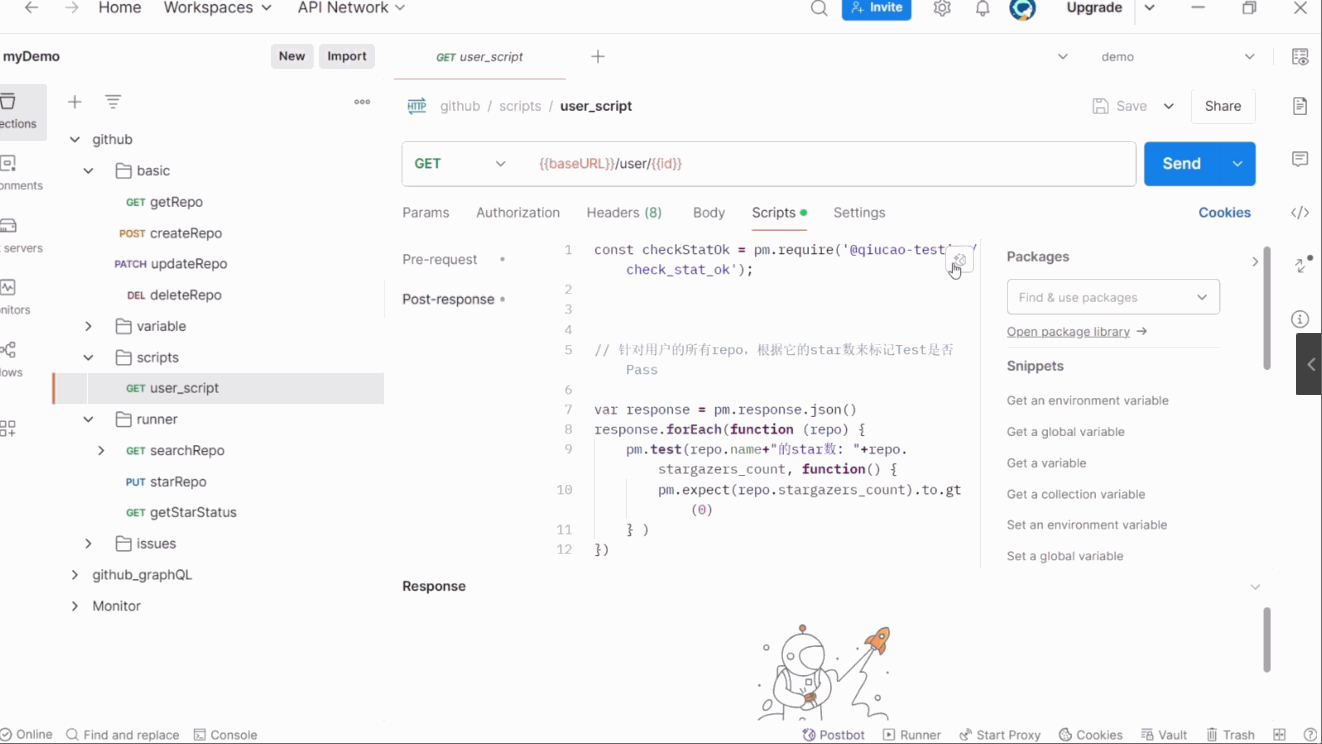Switch to Authorization tab
Screen dimensions: 1322x744
point(518,213)
